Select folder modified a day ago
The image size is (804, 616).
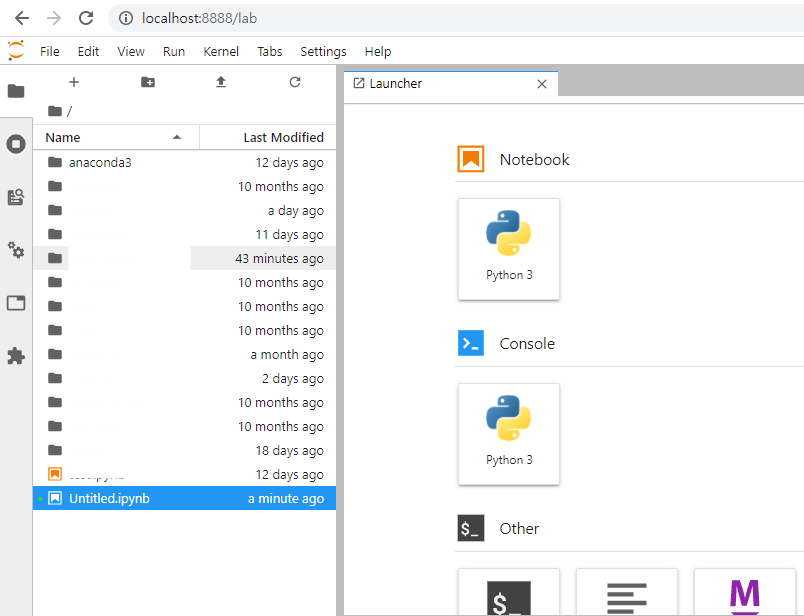(185, 210)
